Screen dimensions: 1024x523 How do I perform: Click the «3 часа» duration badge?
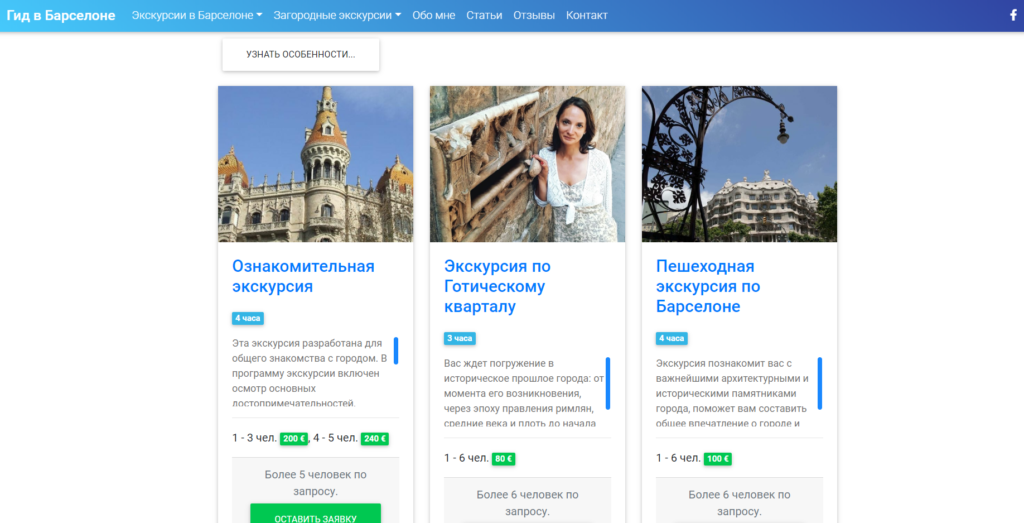(x=460, y=338)
